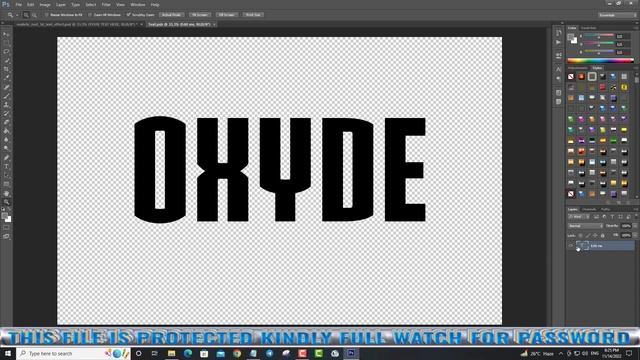This screenshot has width=640, height=360.
Task: Hide the text layer with eye icon
Action: 571,246
